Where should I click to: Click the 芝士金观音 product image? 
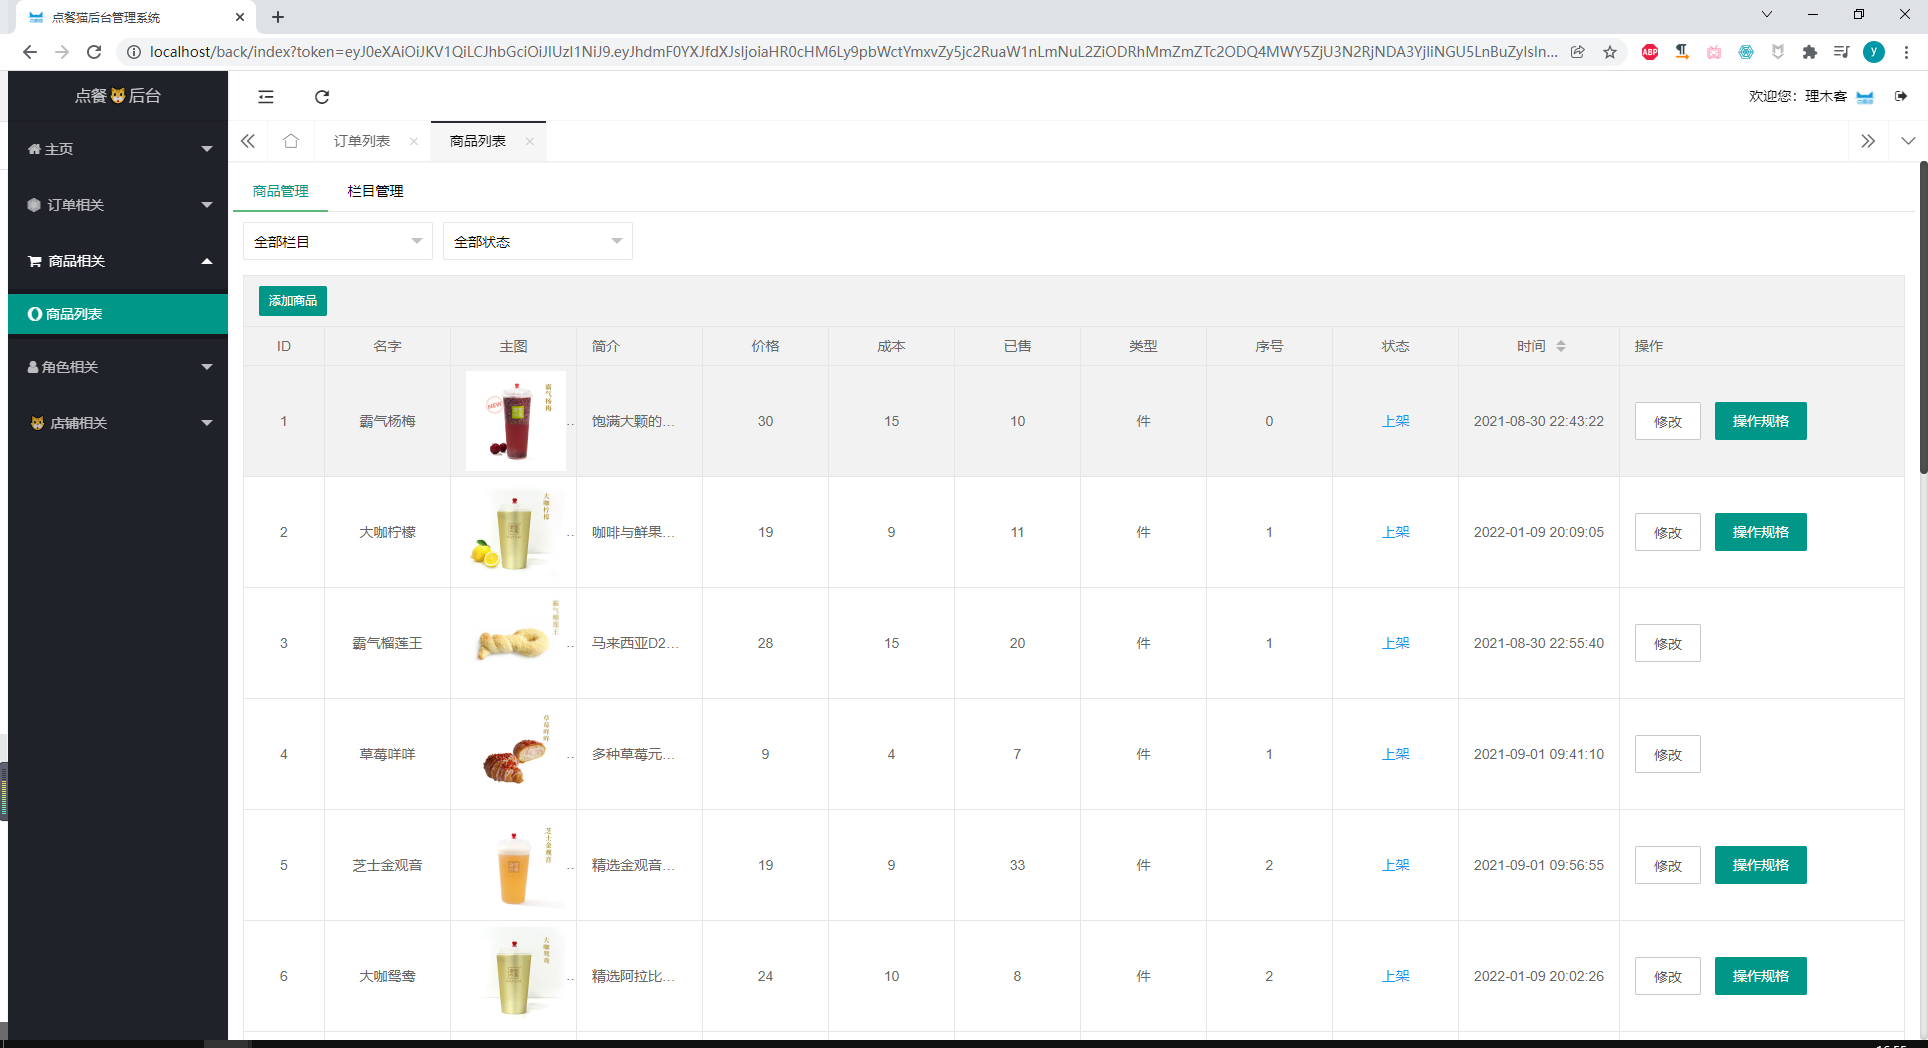click(516, 865)
